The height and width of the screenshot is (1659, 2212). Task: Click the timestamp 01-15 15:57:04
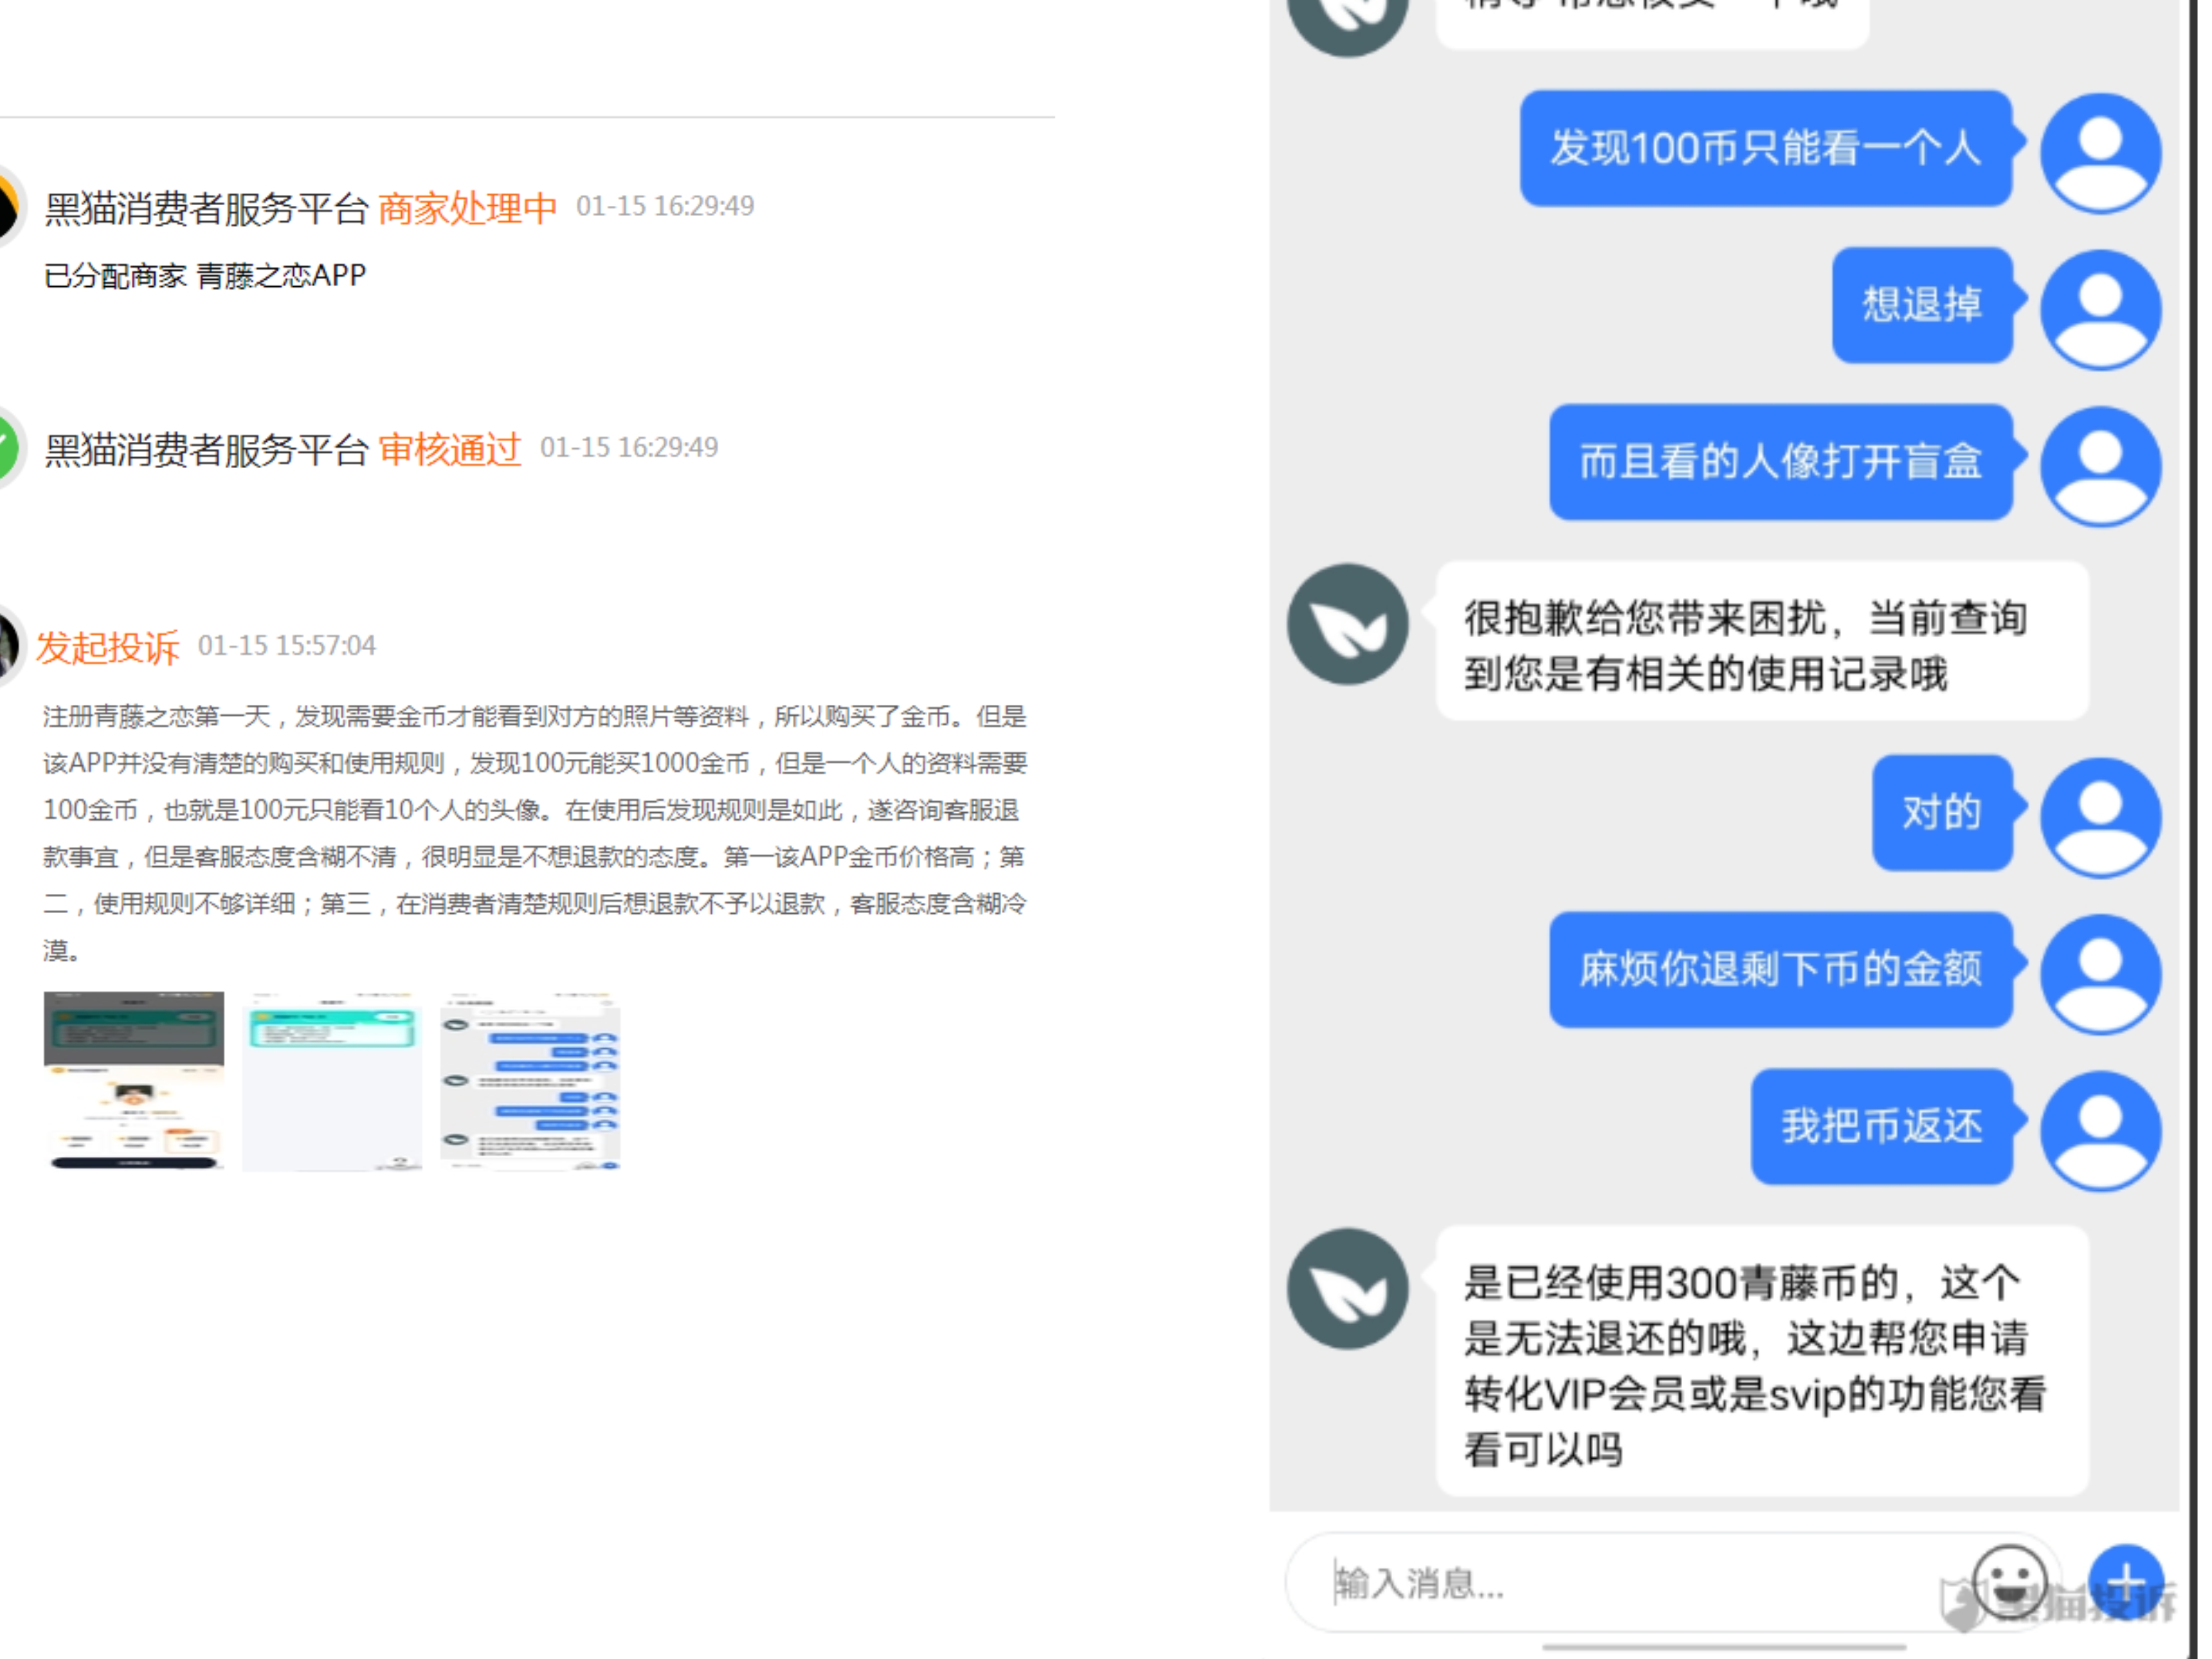click(287, 645)
